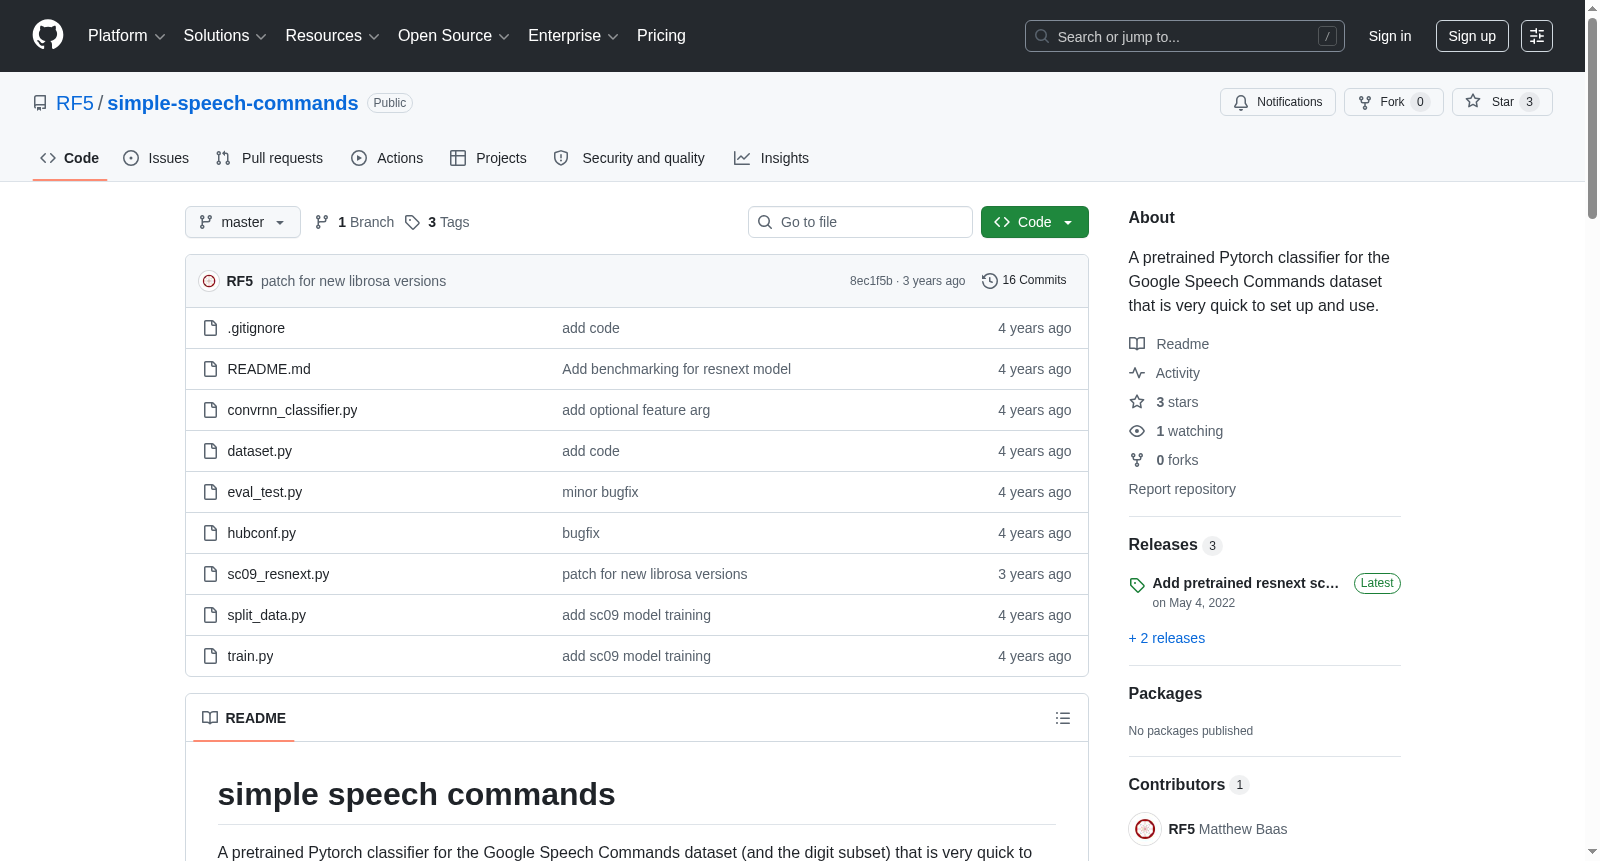Select the Code tab
The image size is (1600, 861).
pyautogui.click(x=70, y=158)
